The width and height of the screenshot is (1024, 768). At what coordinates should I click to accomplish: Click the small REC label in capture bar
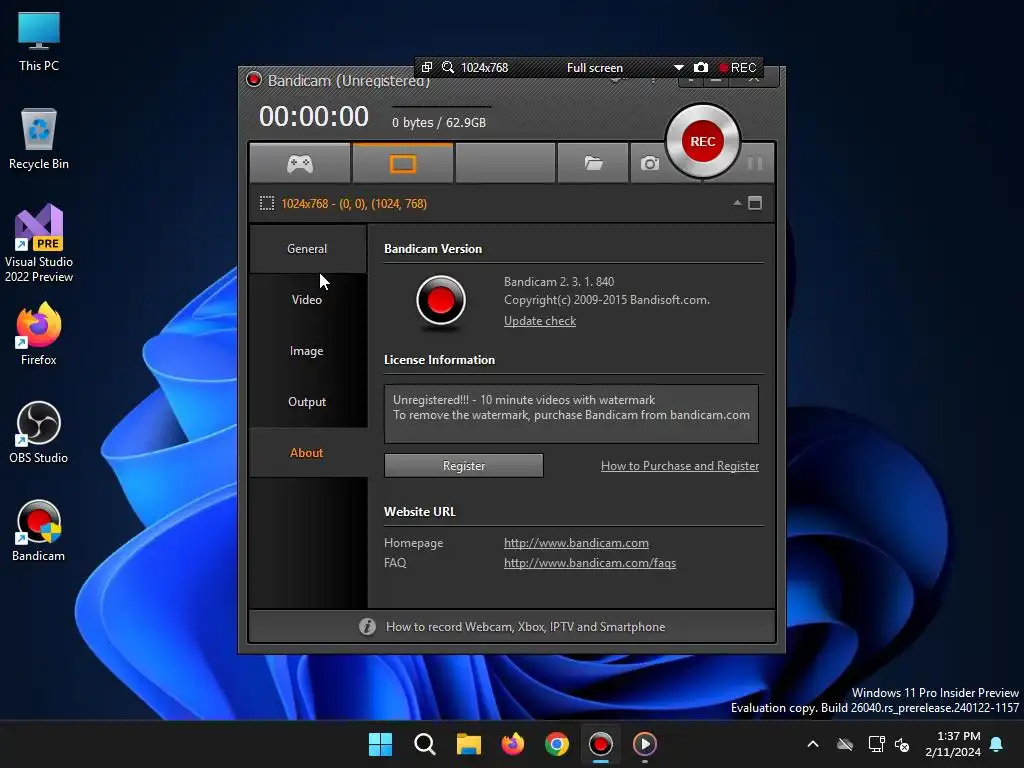click(738, 67)
